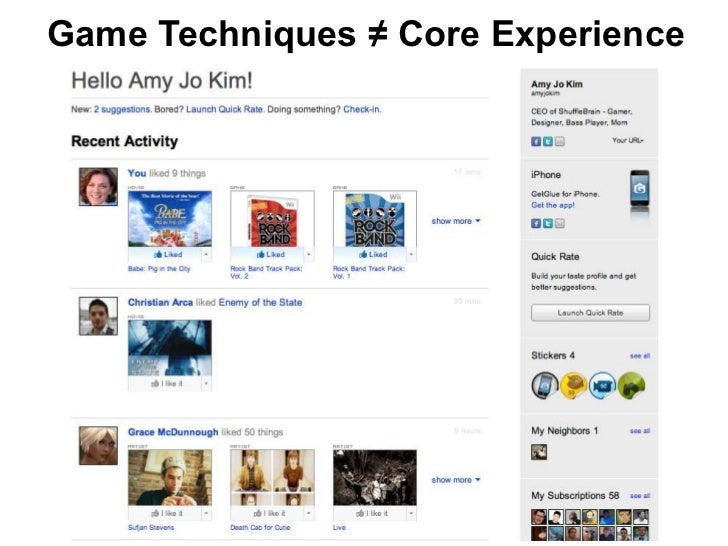Image resolution: width=728 pixels, height=546 pixels.
Task: Click 'I like it' under Enemy of the State
Action: point(165,384)
